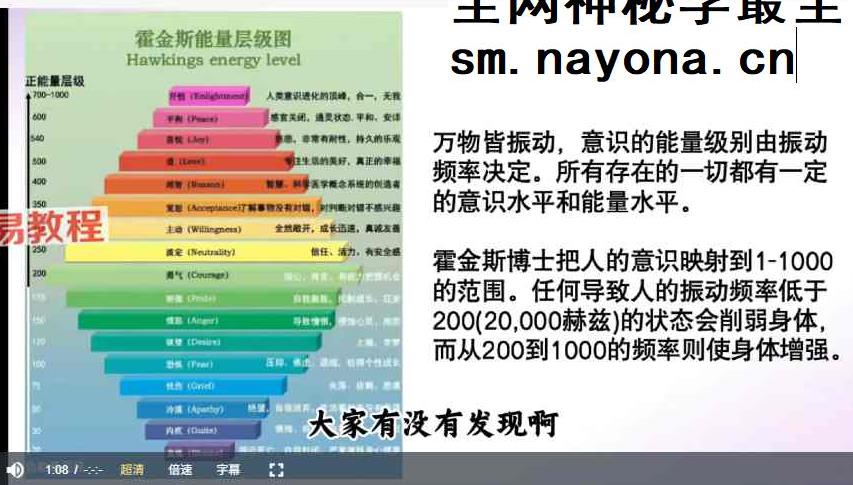Select the Guilt level bar
853x485 pixels.
(202, 431)
